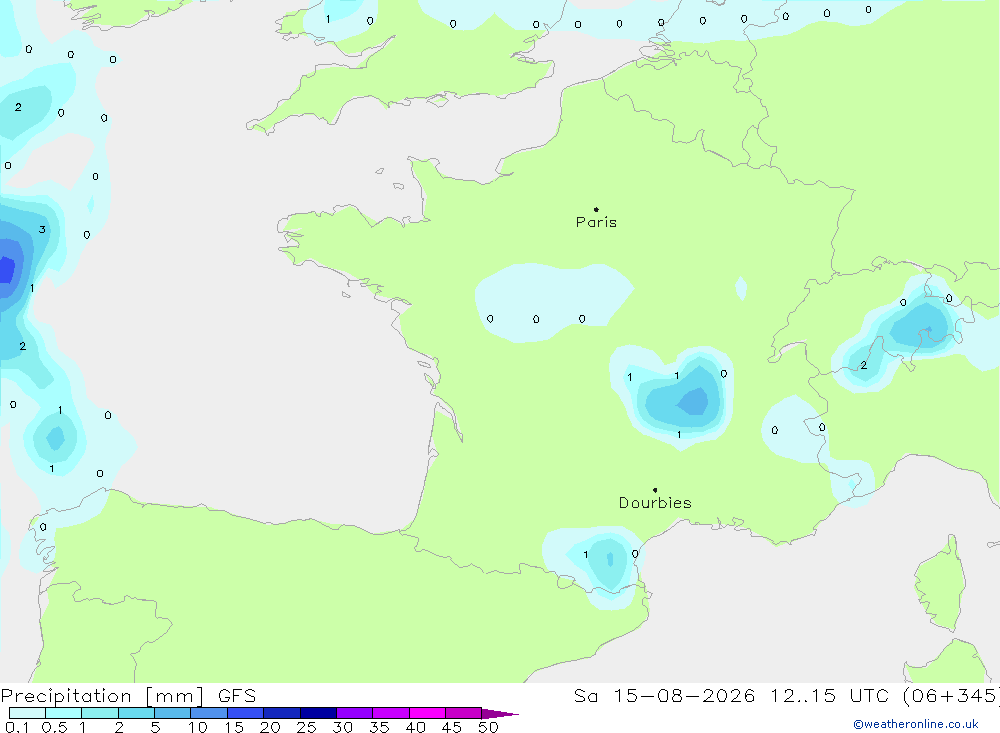Click the 'Precipitation [mm]' title text
Screen dimensions: 1000x733
(102, 695)
